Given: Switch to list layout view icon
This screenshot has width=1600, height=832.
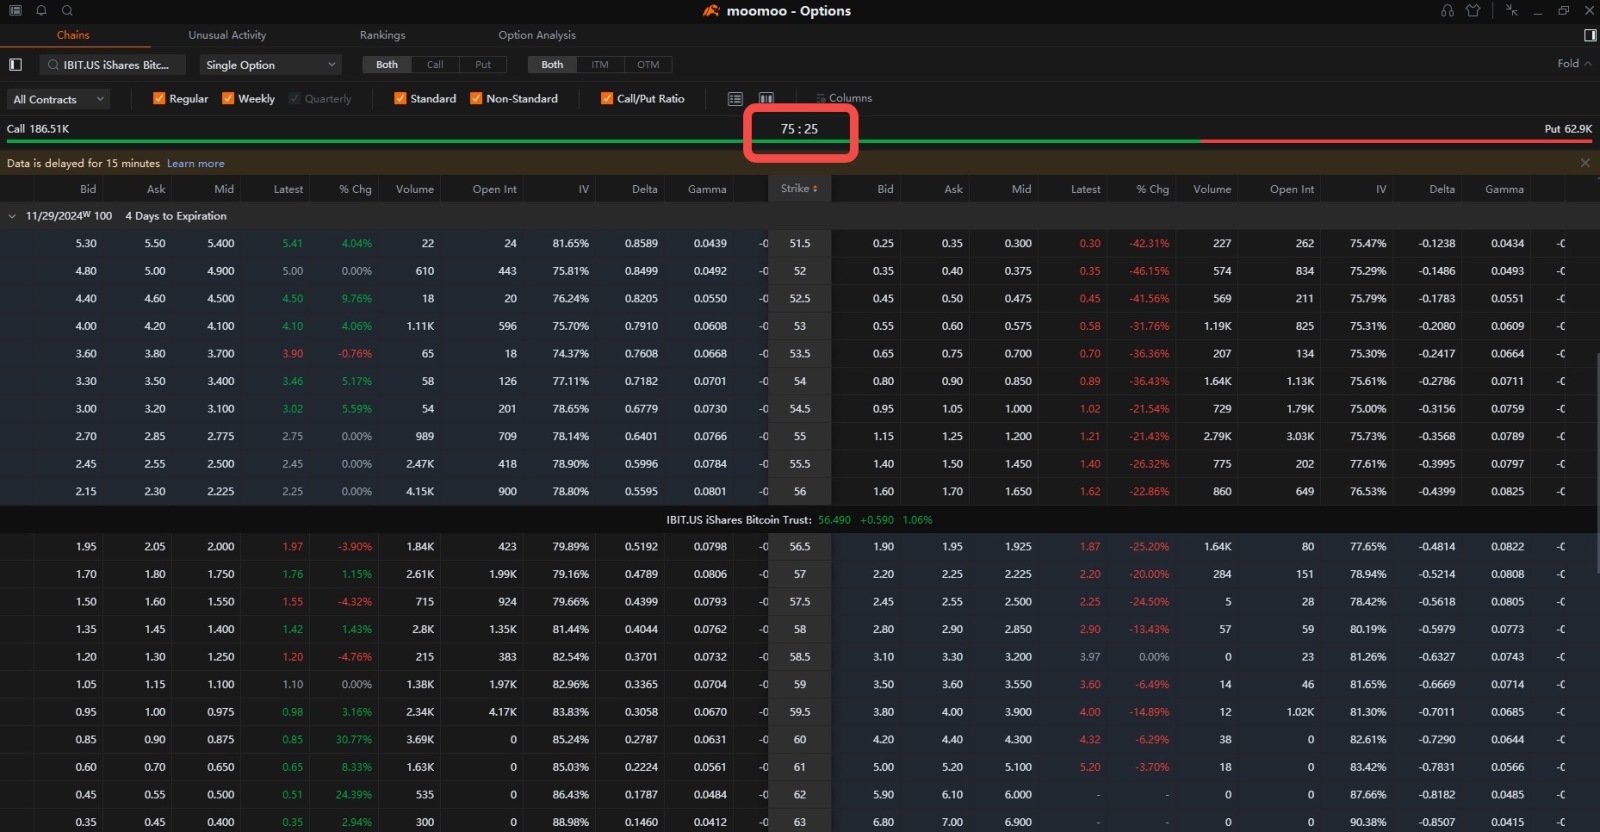Looking at the screenshot, I should click(735, 98).
